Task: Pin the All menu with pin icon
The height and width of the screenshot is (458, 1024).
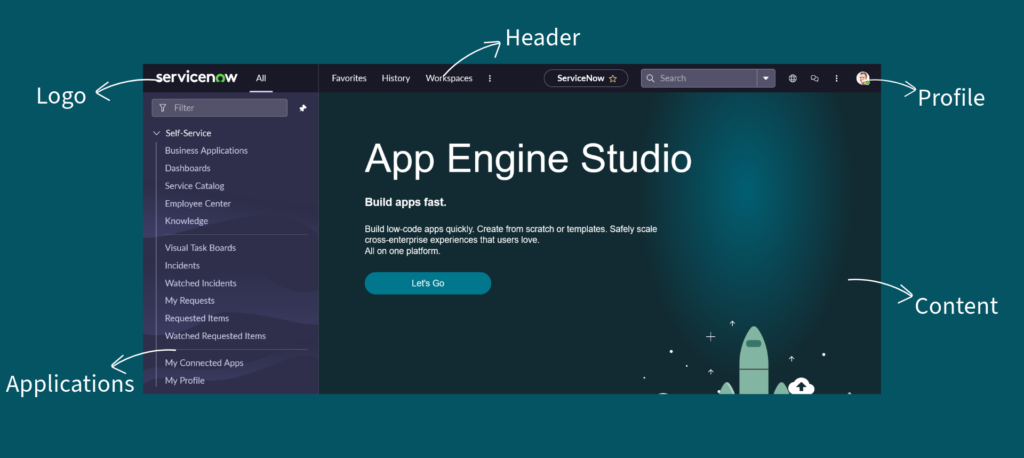Action: (302, 108)
